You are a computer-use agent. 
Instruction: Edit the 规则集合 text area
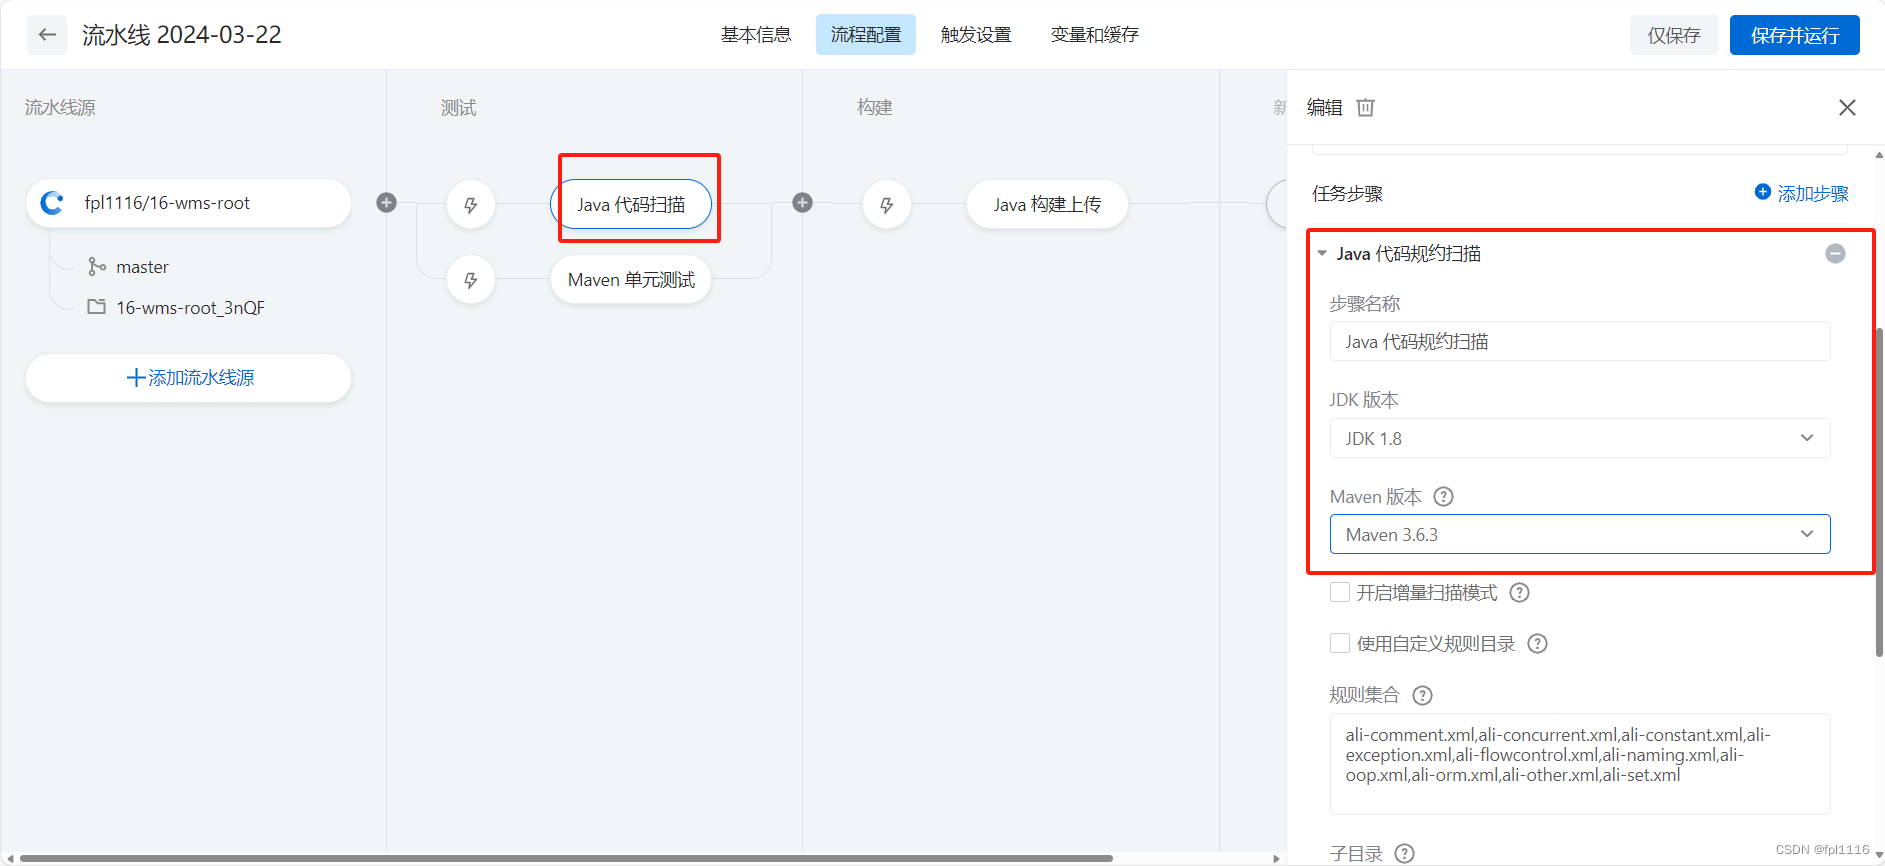click(1580, 764)
